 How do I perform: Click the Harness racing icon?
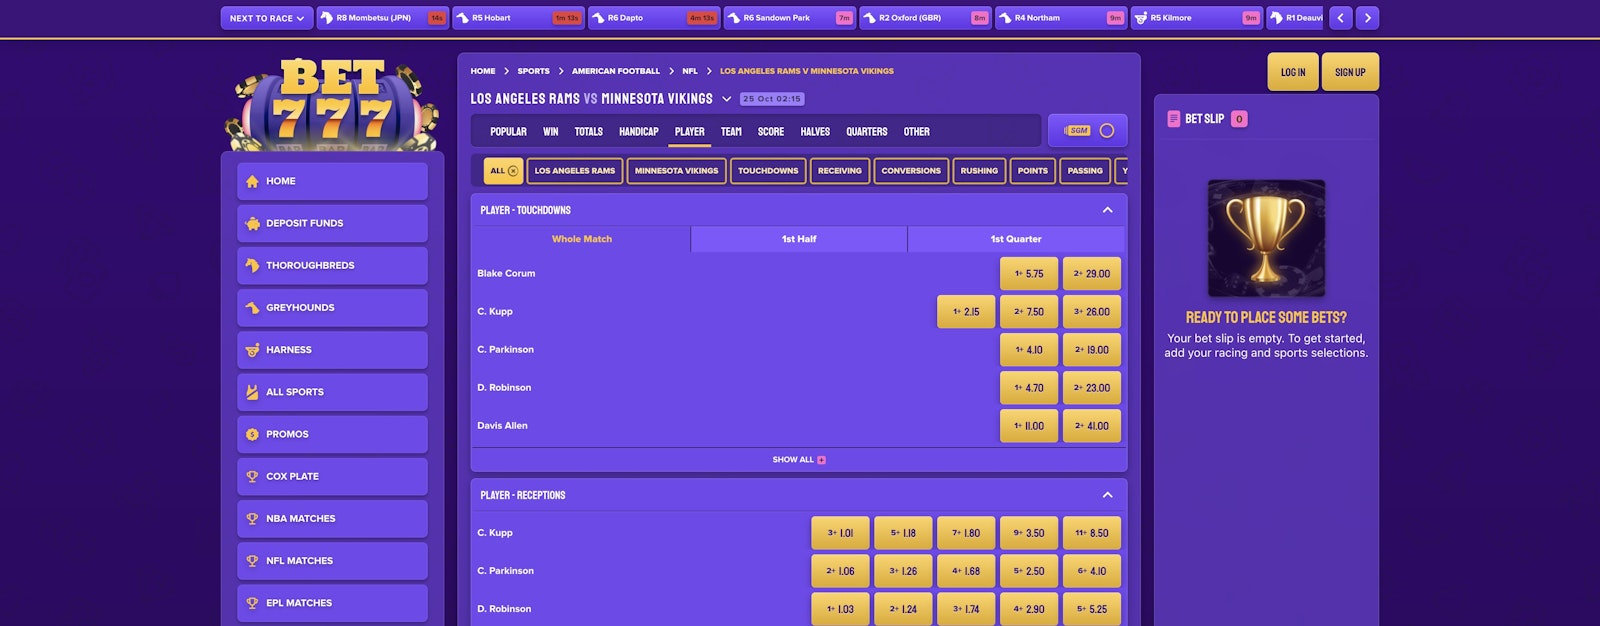pyautogui.click(x=252, y=350)
